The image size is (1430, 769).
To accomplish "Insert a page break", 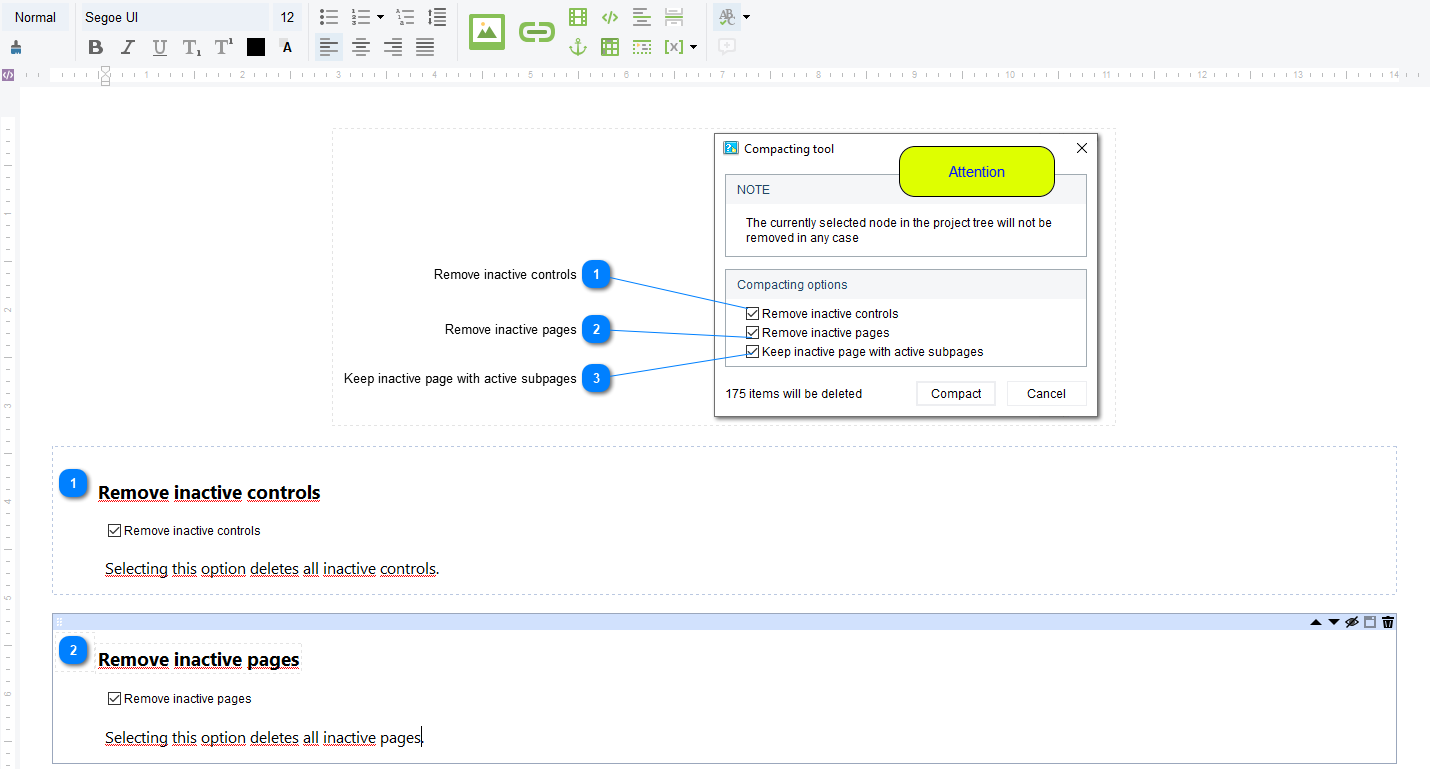I will [674, 17].
